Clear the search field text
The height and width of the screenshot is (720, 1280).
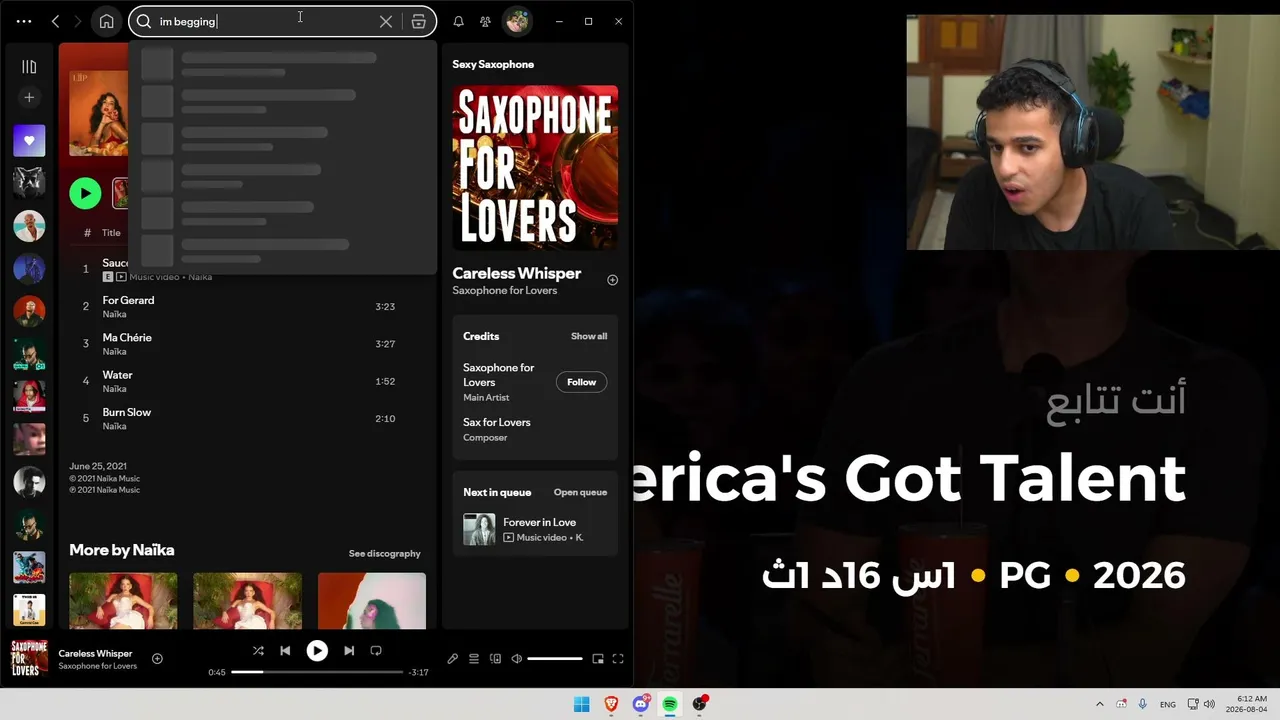[x=386, y=21]
